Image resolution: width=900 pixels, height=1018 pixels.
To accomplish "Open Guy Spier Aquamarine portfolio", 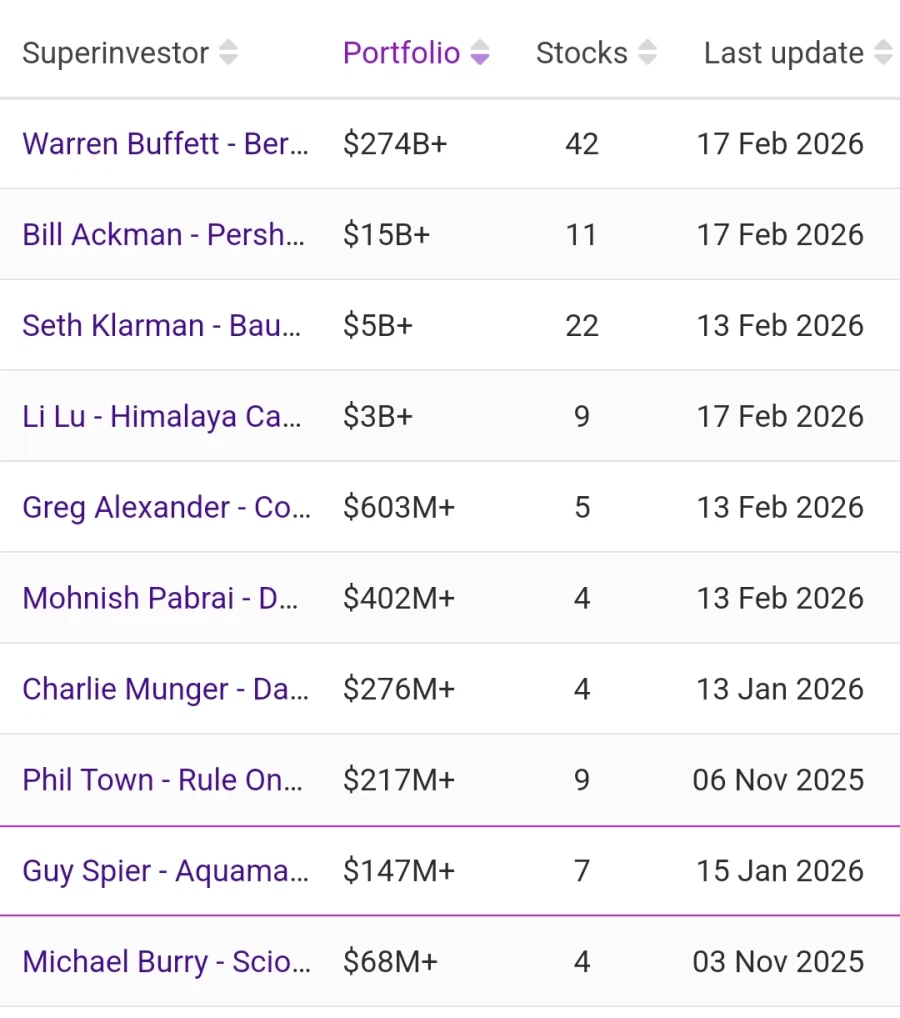I will coord(165,872).
